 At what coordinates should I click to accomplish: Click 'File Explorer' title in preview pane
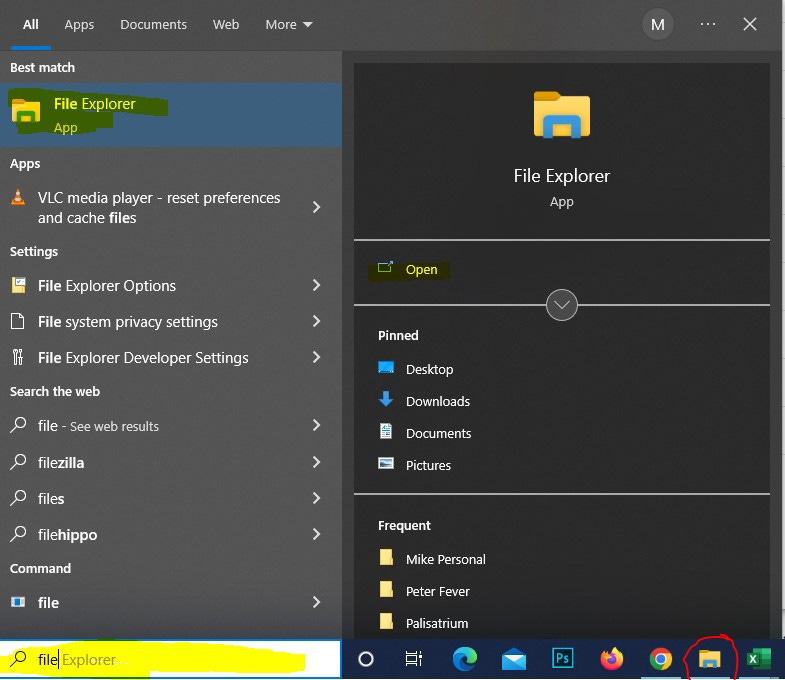pos(562,176)
